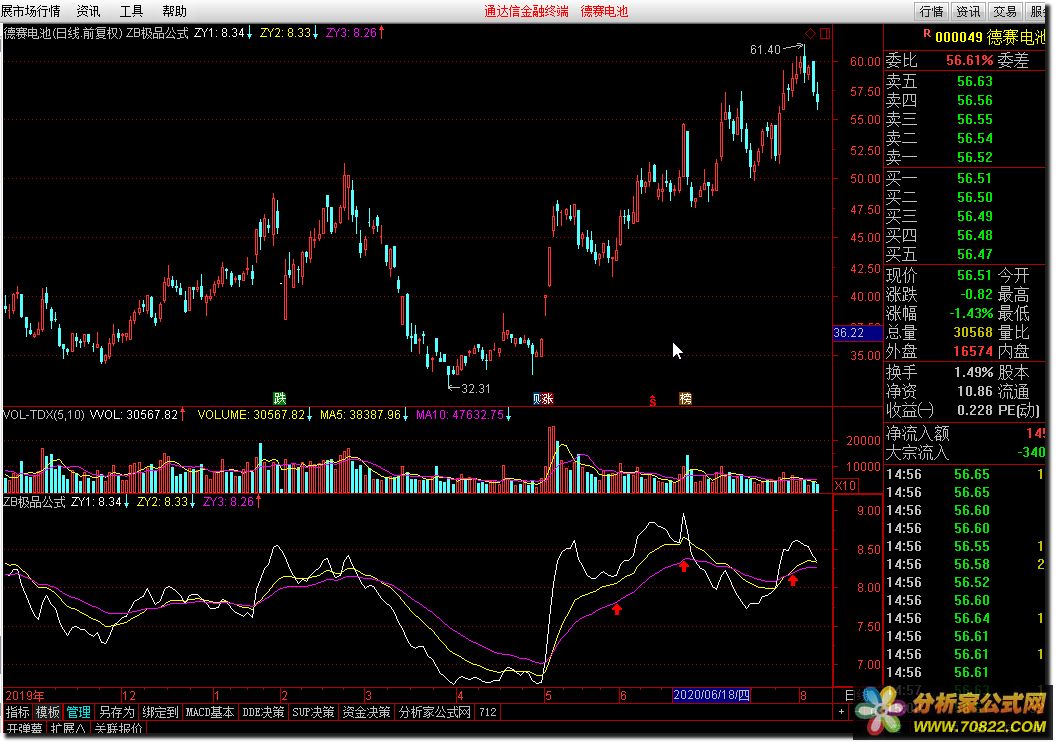Click the 另存为 tab
This screenshot has width=1055, height=742.
[x=116, y=712]
